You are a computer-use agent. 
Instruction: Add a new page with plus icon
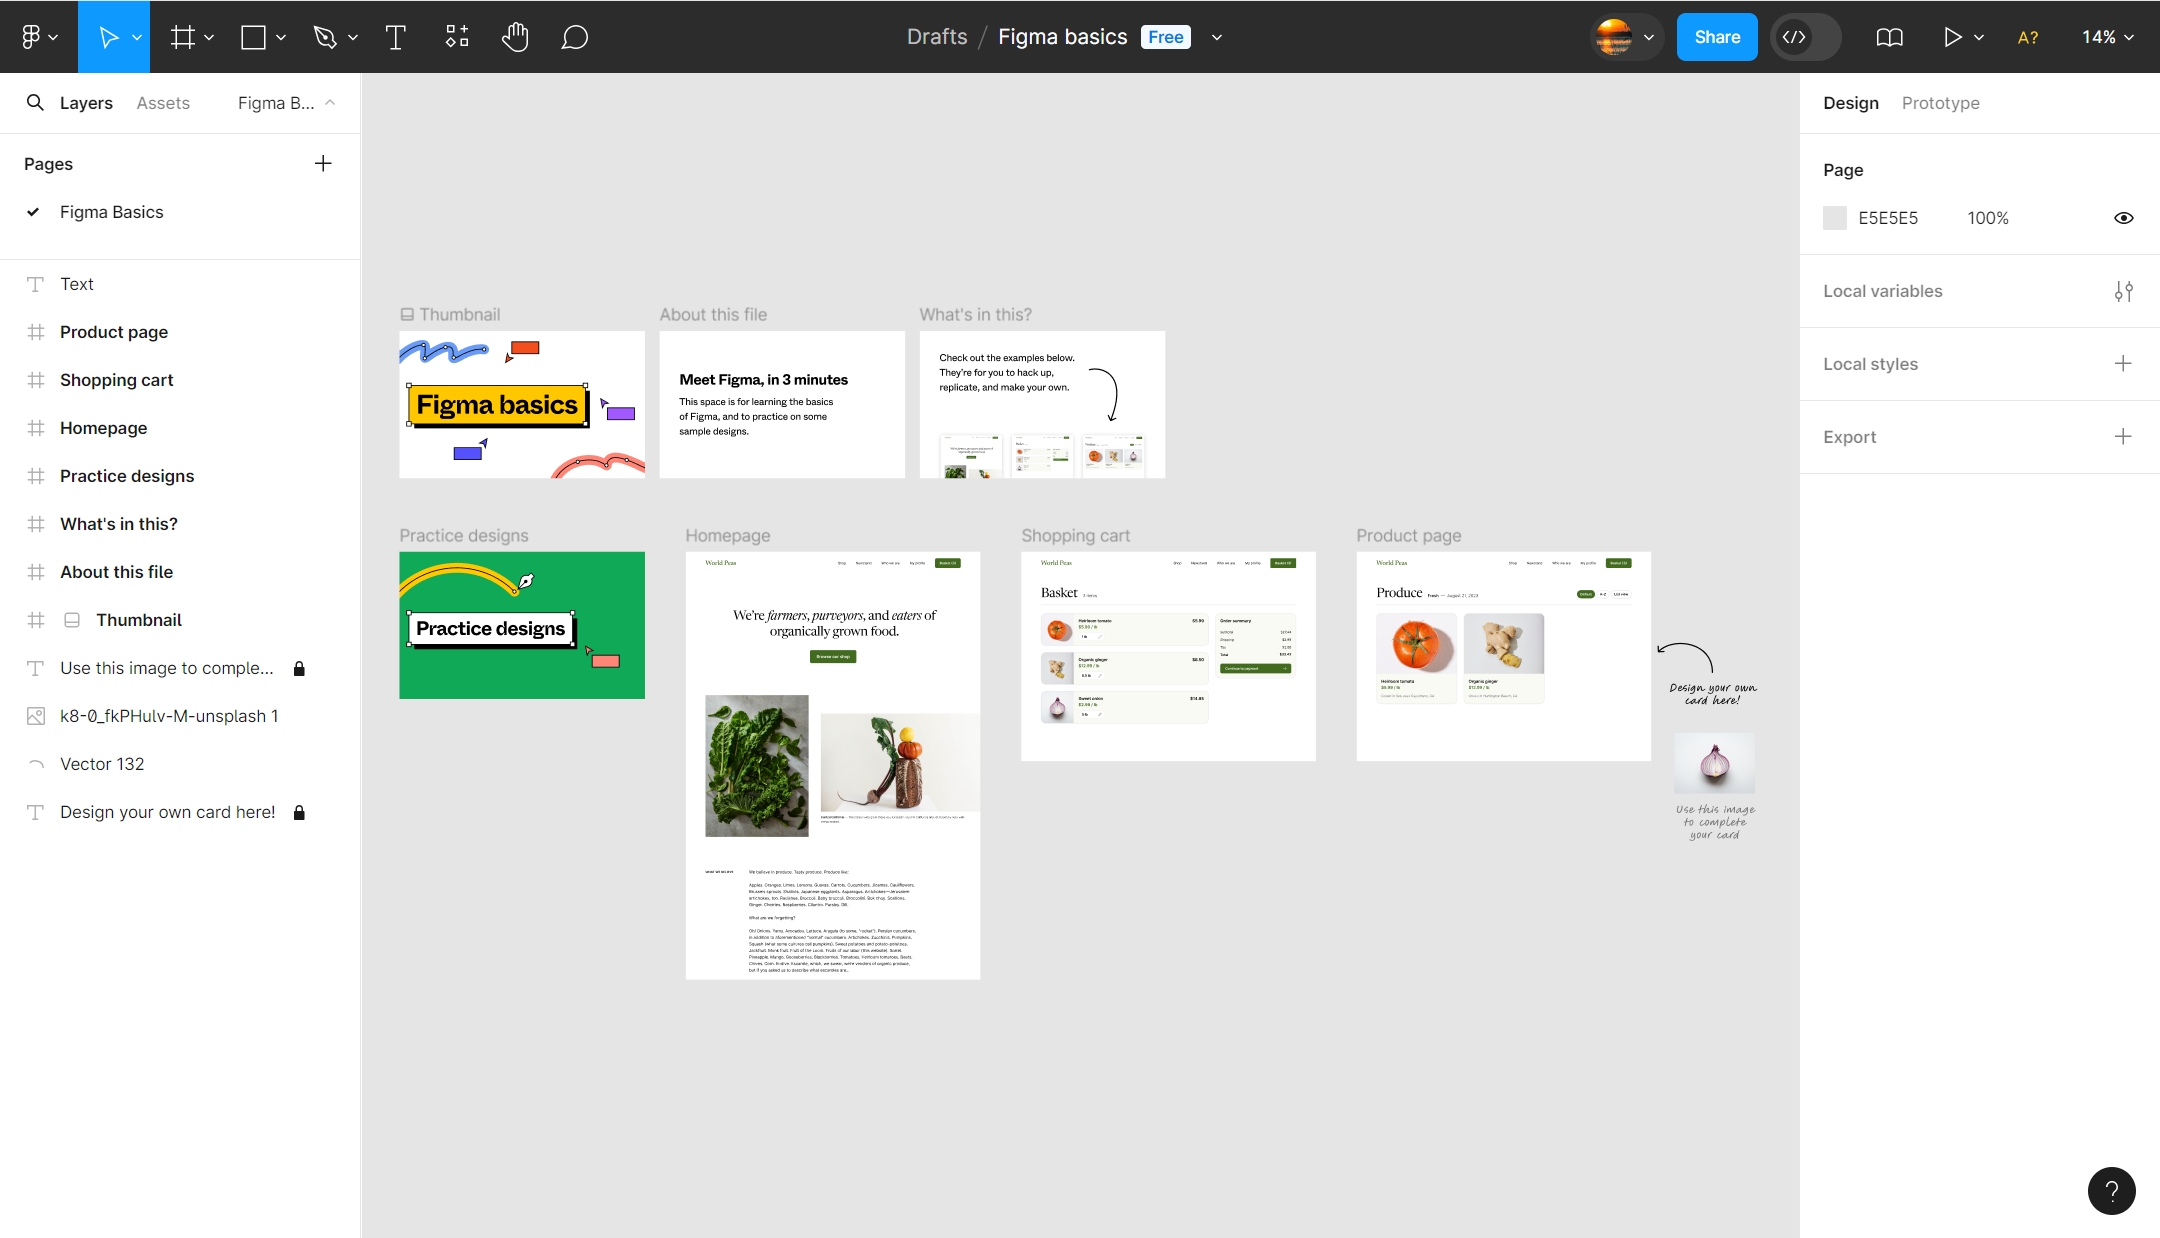(x=323, y=163)
